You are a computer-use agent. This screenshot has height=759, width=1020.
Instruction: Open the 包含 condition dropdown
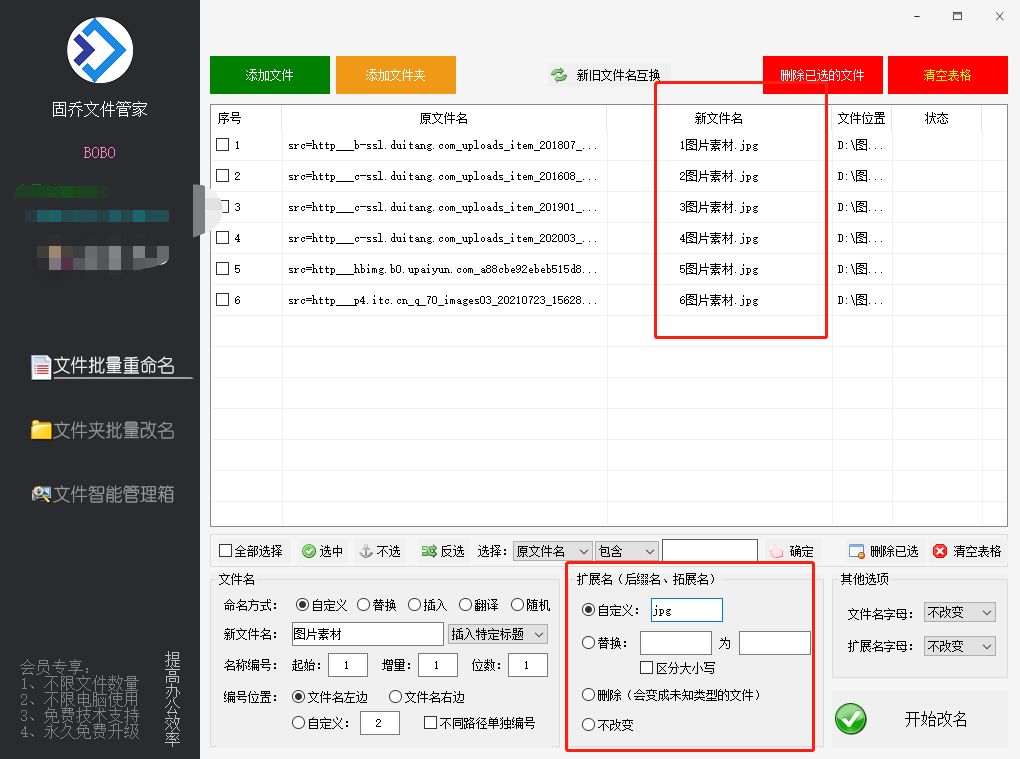[x=627, y=552]
